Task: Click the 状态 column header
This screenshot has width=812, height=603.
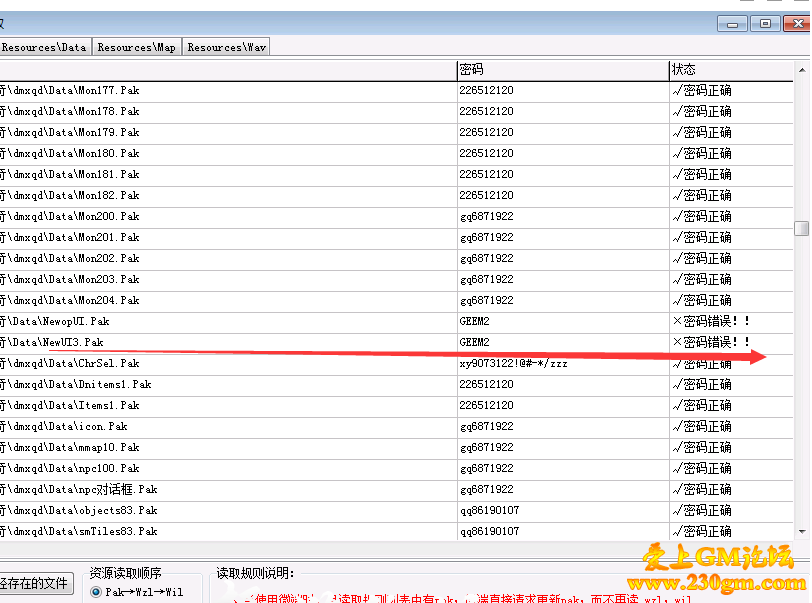Action: point(731,69)
